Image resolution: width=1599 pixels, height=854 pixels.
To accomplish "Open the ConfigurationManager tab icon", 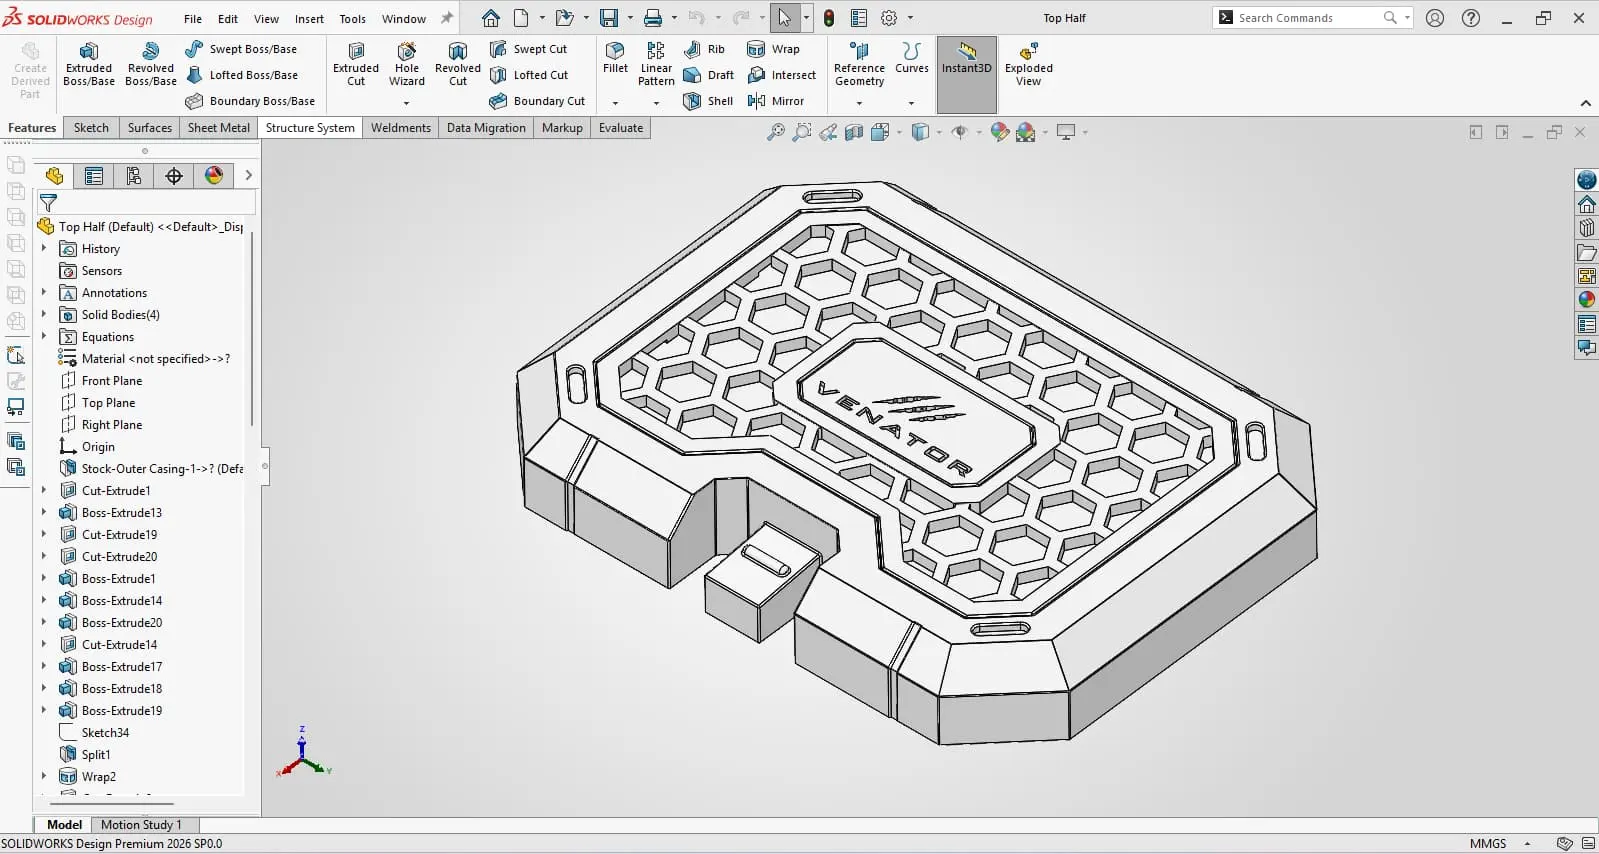I will tap(134, 176).
